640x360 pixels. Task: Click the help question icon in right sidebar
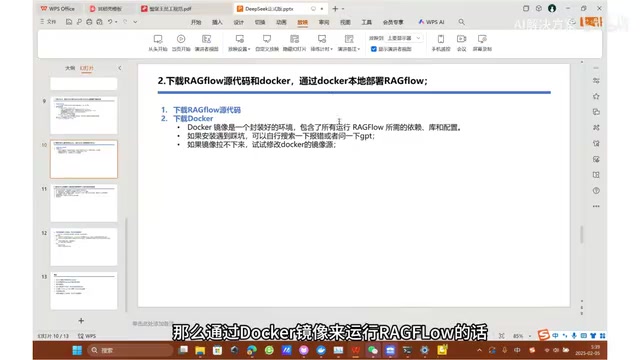point(596,191)
